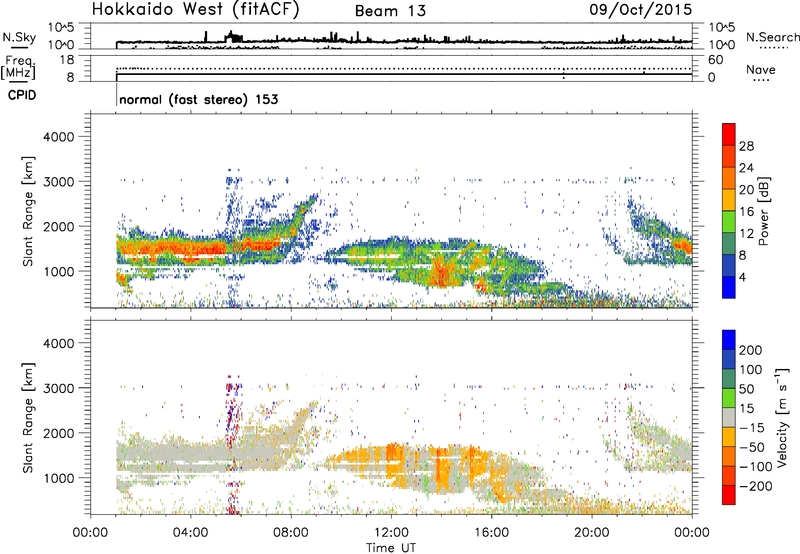Viewport: 800px width, 554px height.
Task: Click the 3000 tick label in the velocity panel
Action: 58,388
